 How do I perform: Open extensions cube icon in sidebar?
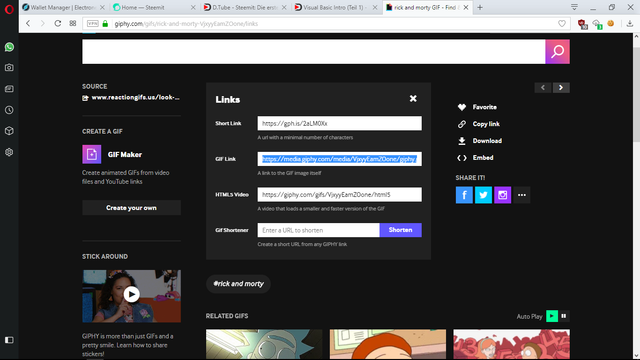(9, 131)
